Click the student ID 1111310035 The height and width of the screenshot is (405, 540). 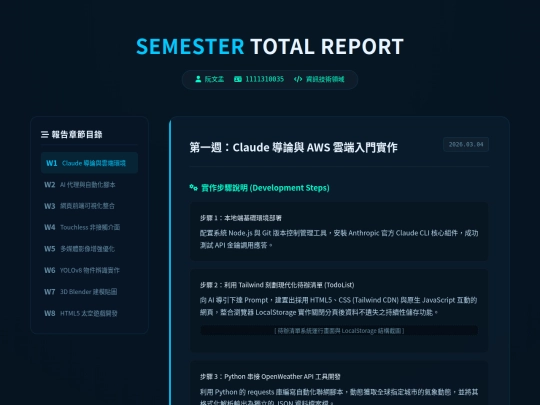[x=264, y=79]
